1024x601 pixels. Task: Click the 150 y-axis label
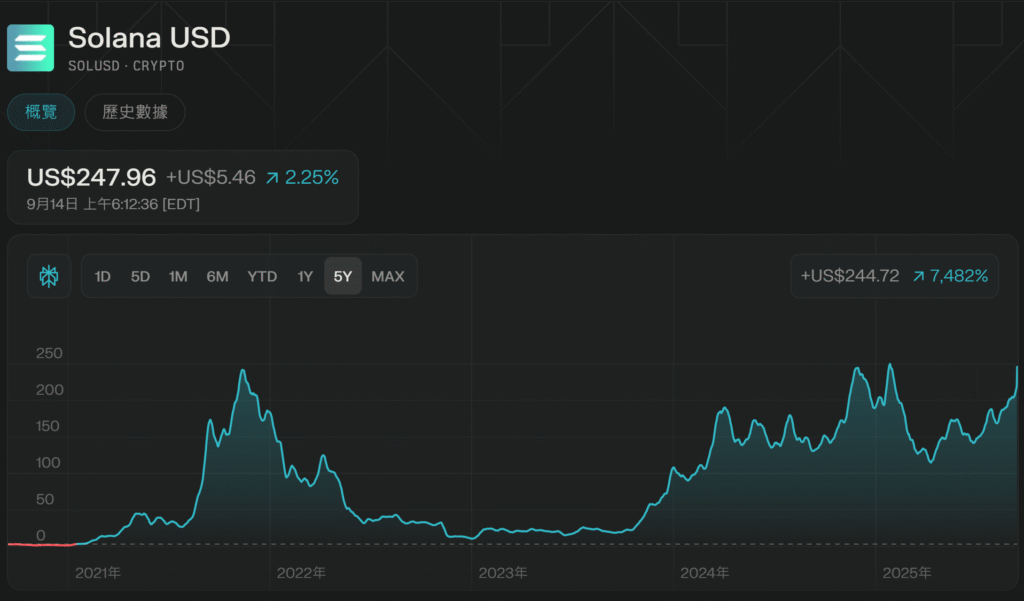point(49,426)
